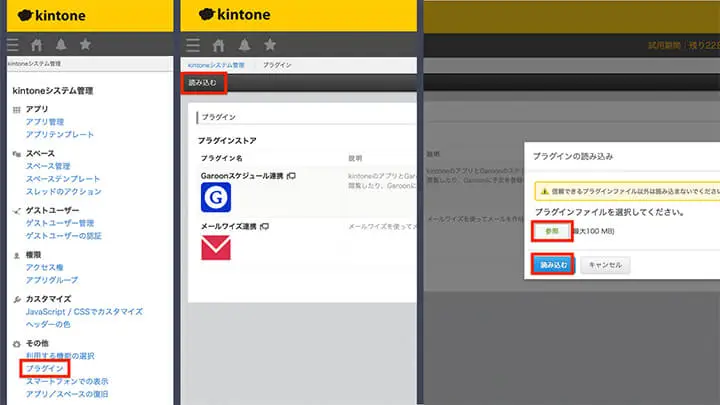Open 利用する機能の選択 link
The image size is (720, 405).
click(x=60, y=356)
